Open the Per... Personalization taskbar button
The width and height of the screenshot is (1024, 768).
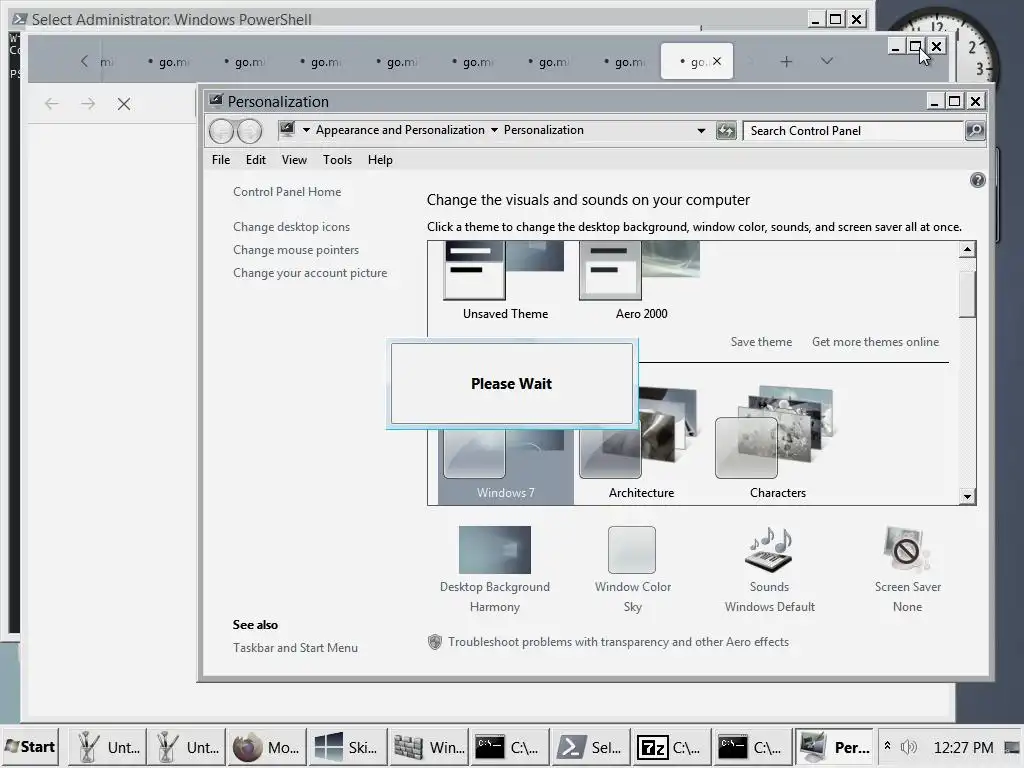(833, 747)
